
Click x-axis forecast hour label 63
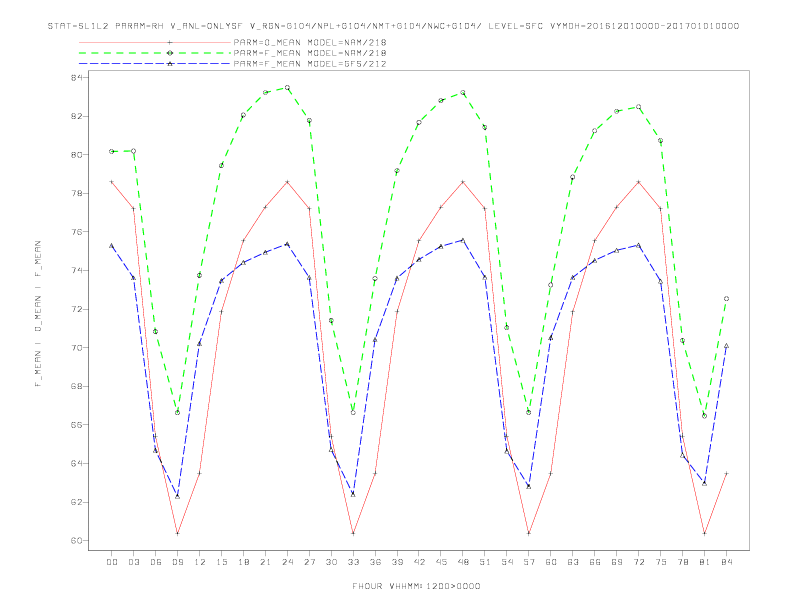tap(573, 562)
